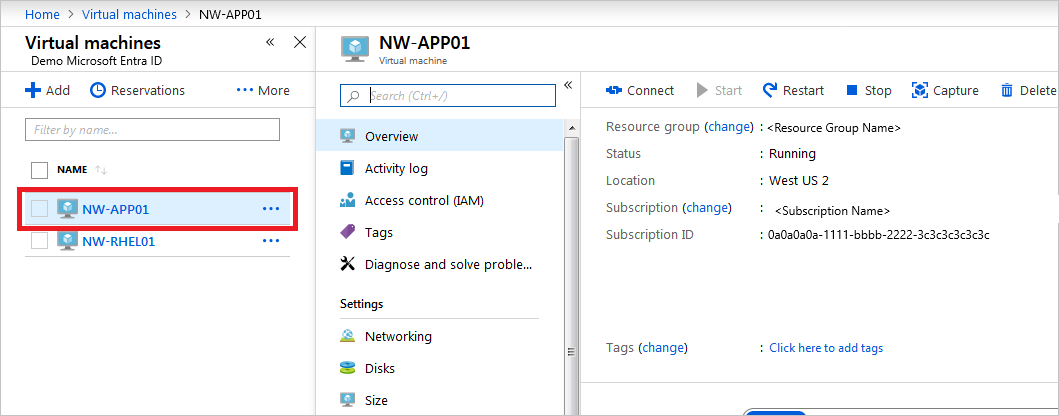Click the Diagnose wrench icon
1059x416 pixels.
click(348, 264)
